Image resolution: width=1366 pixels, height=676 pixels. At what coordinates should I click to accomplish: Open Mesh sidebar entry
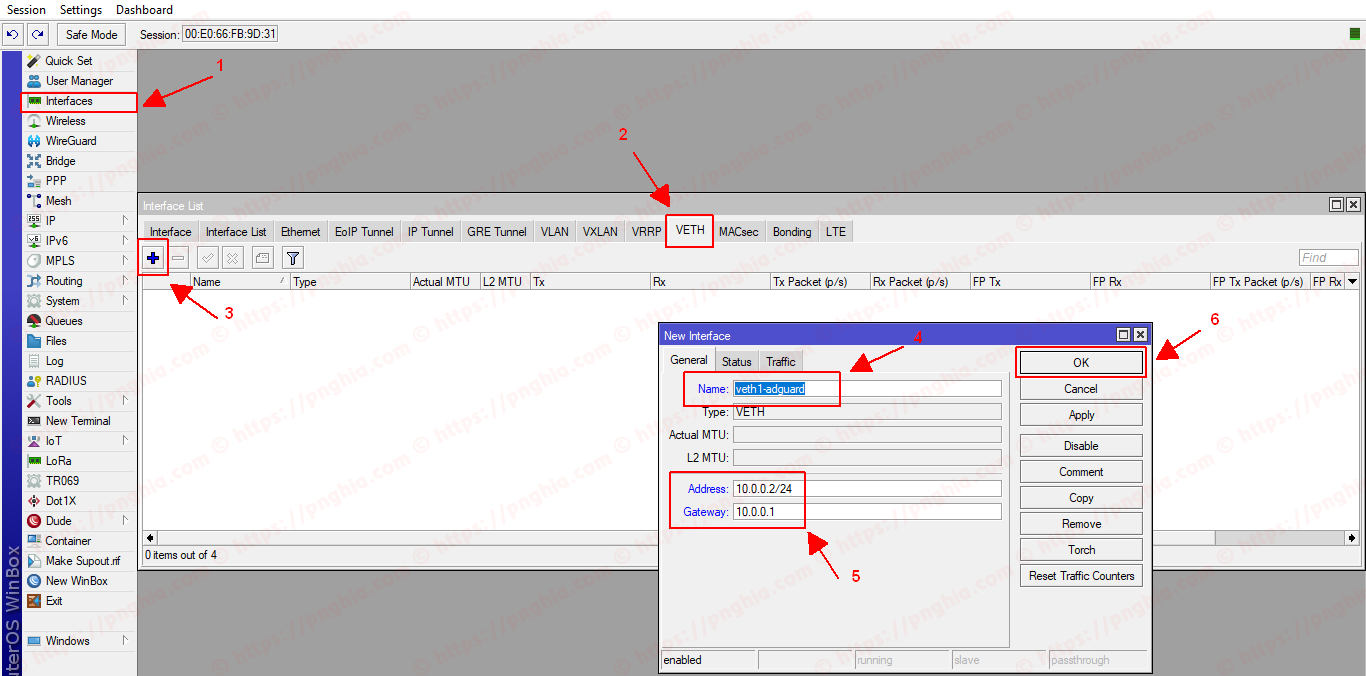click(58, 201)
